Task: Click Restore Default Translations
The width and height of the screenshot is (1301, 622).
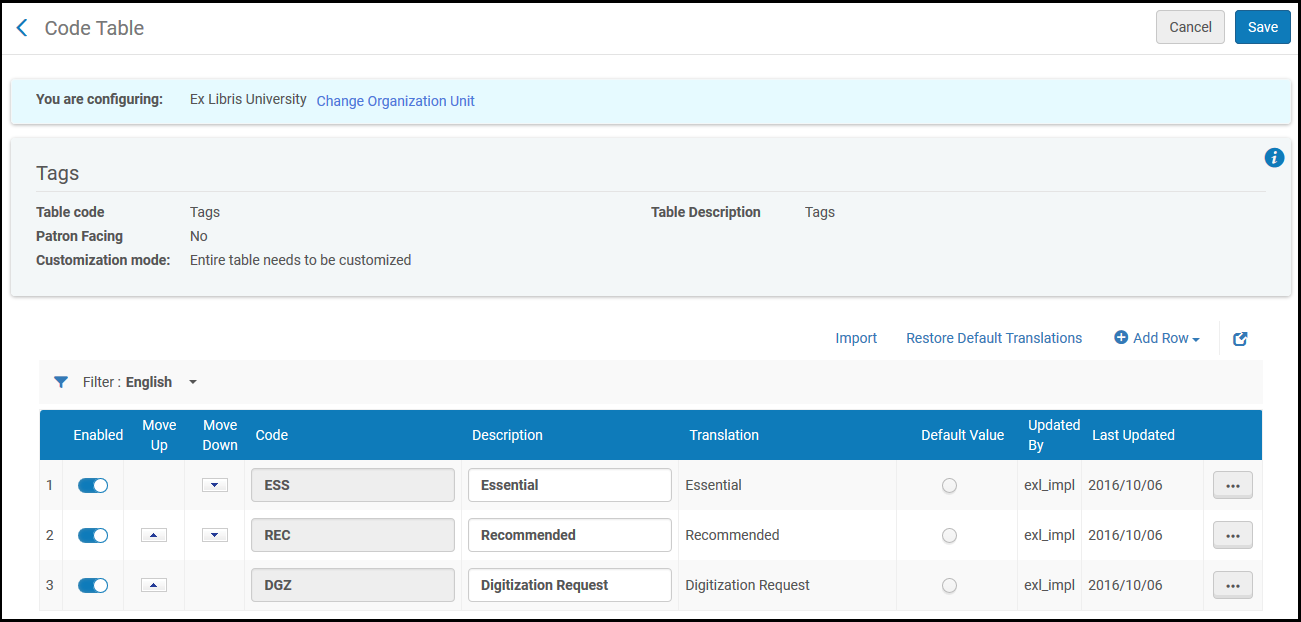Action: coord(993,339)
